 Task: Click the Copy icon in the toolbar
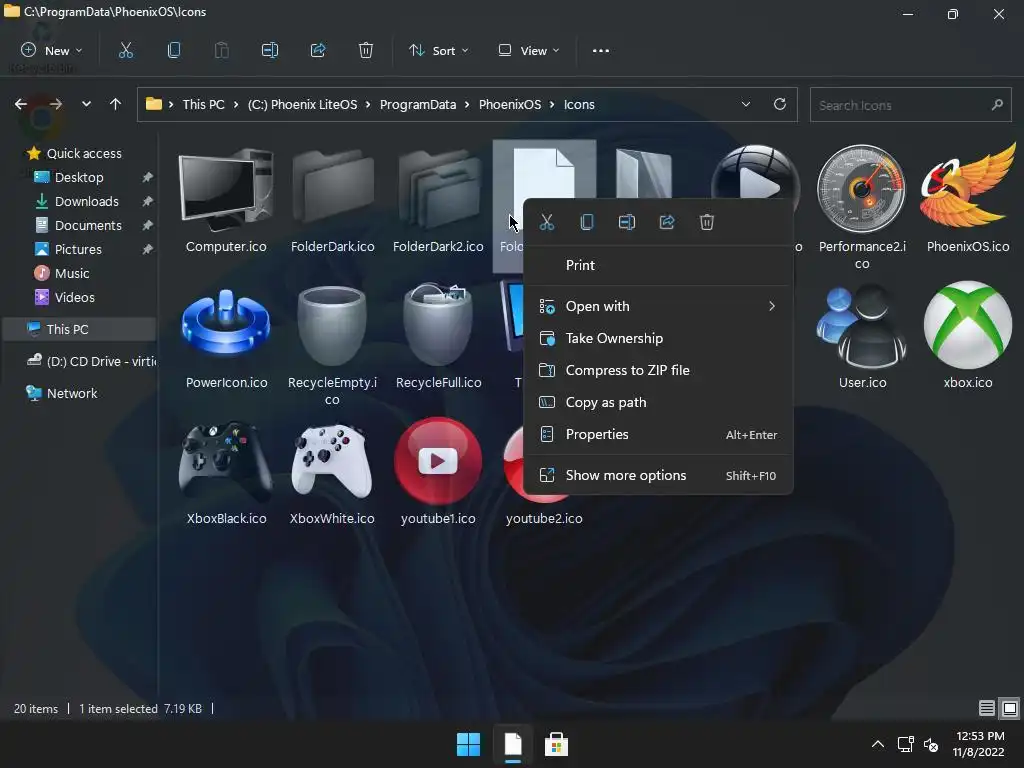click(x=174, y=50)
